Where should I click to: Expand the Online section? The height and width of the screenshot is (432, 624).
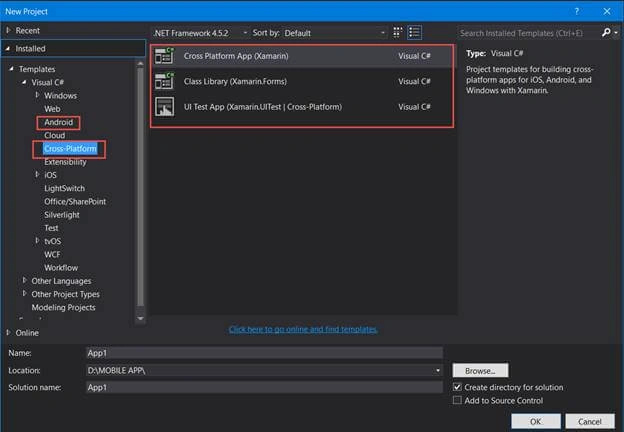pos(8,333)
